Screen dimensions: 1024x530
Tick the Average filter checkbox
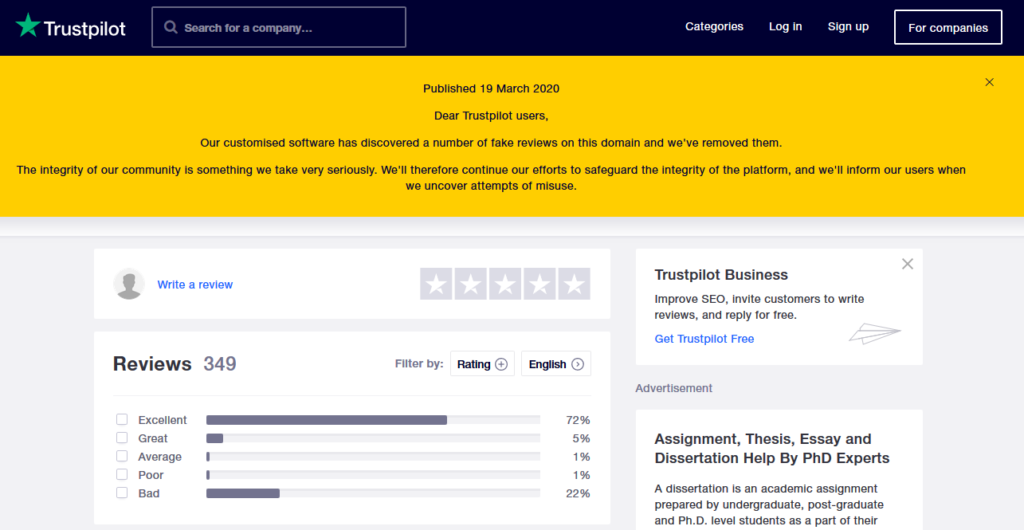121,456
